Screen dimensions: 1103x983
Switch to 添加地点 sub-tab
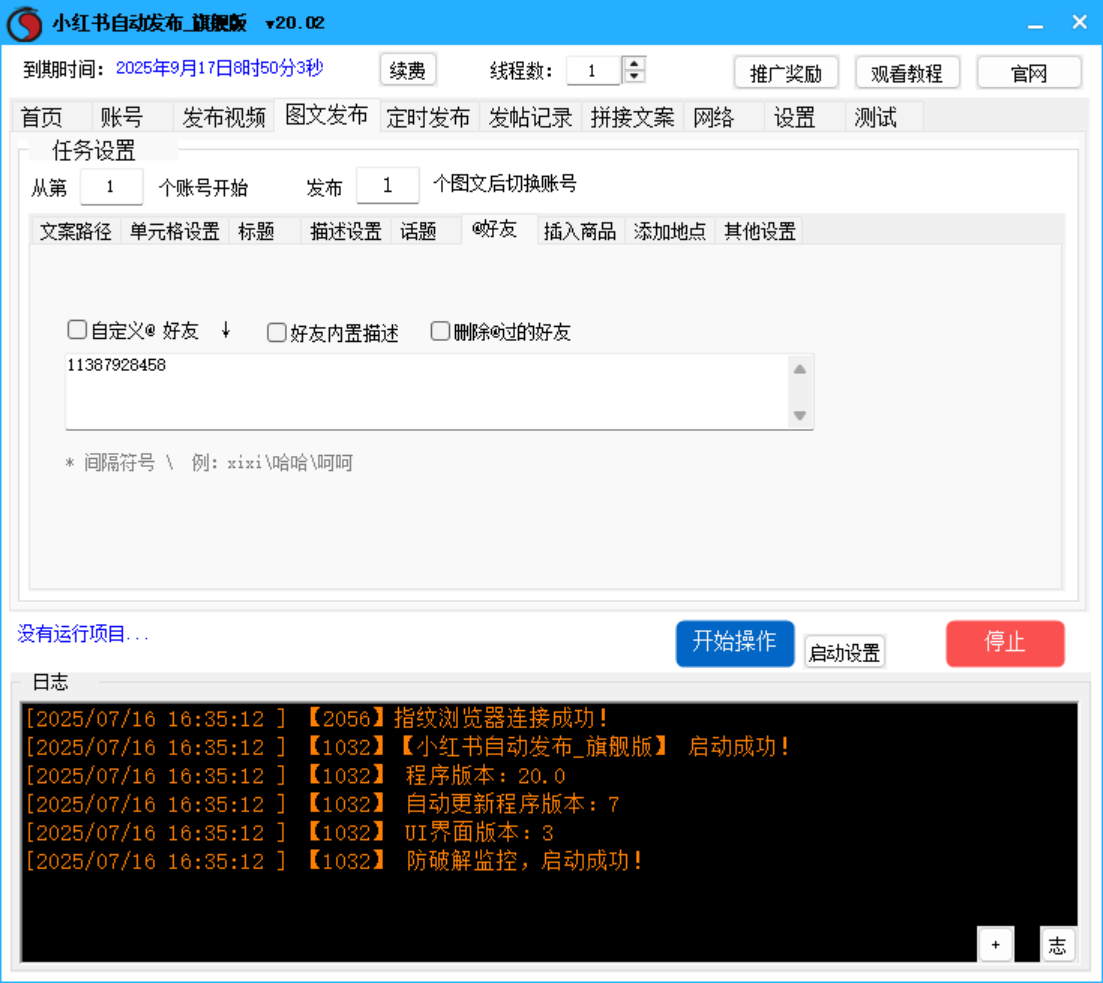(x=670, y=231)
